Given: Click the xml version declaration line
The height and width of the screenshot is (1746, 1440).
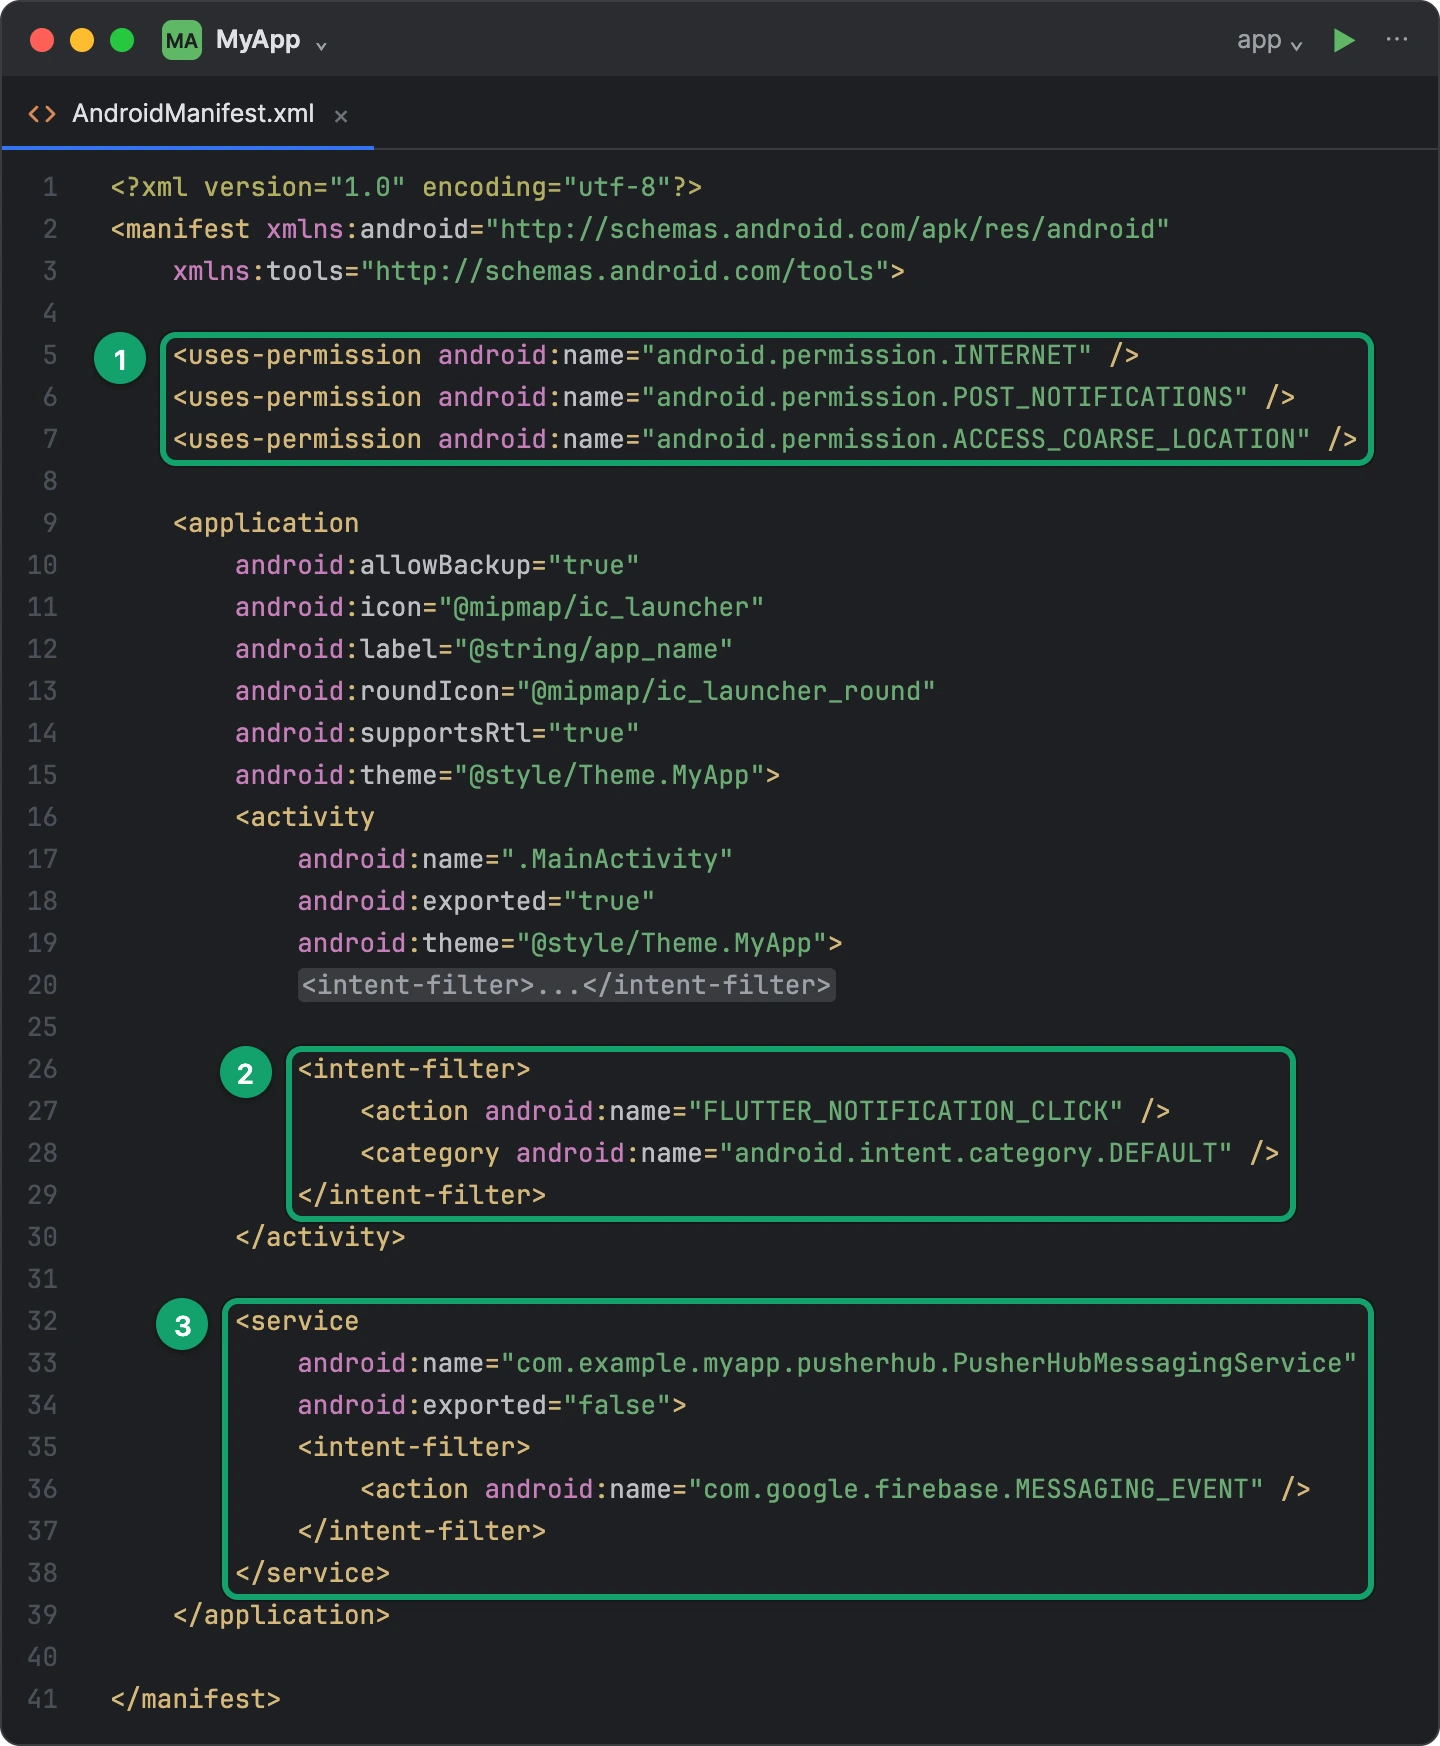Looking at the screenshot, I should coord(406,187).
